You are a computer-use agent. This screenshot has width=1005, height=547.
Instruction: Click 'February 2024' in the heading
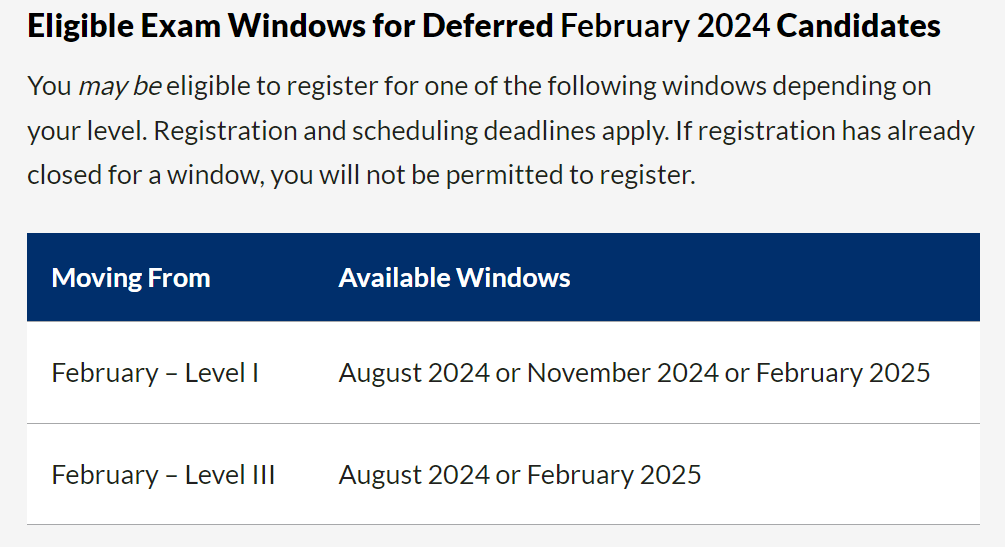point(665,26)
